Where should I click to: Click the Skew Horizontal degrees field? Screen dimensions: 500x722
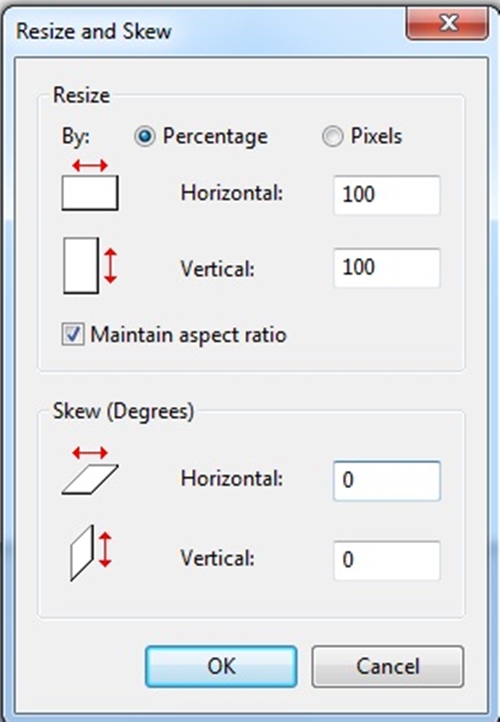pos(387,481)
